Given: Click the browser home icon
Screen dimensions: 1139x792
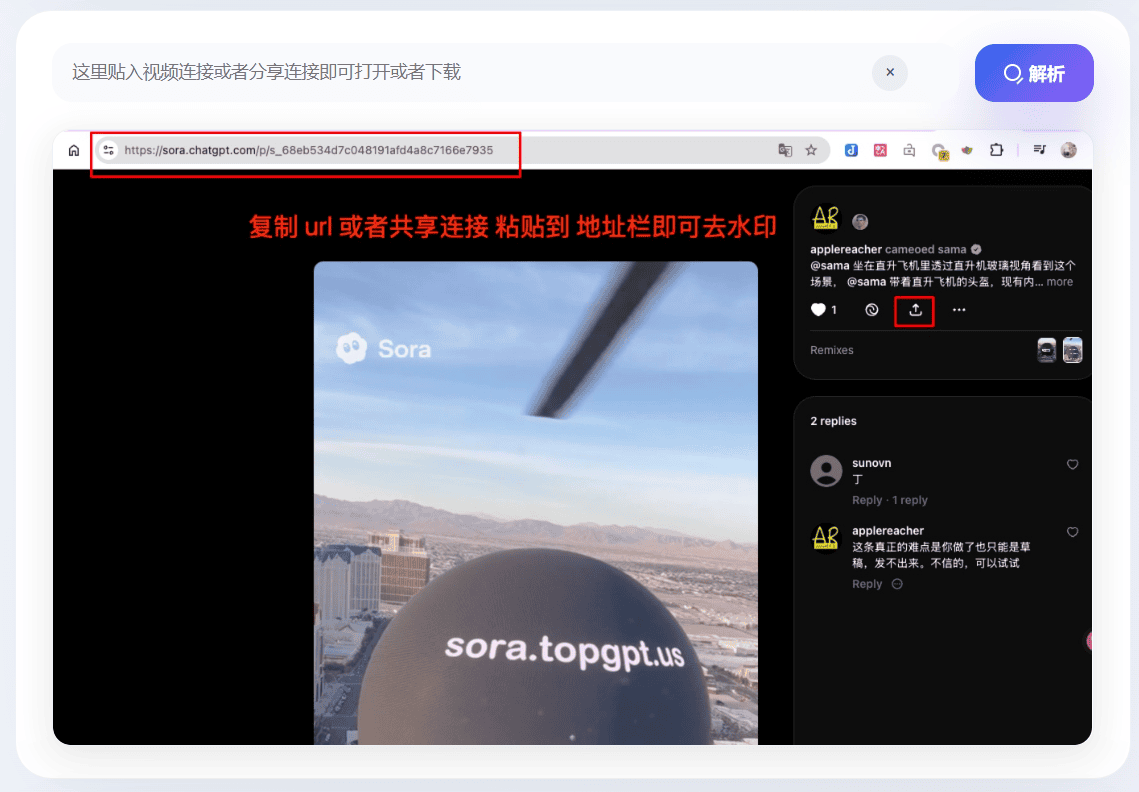Looking at the screenshot, I should point(74,150).
